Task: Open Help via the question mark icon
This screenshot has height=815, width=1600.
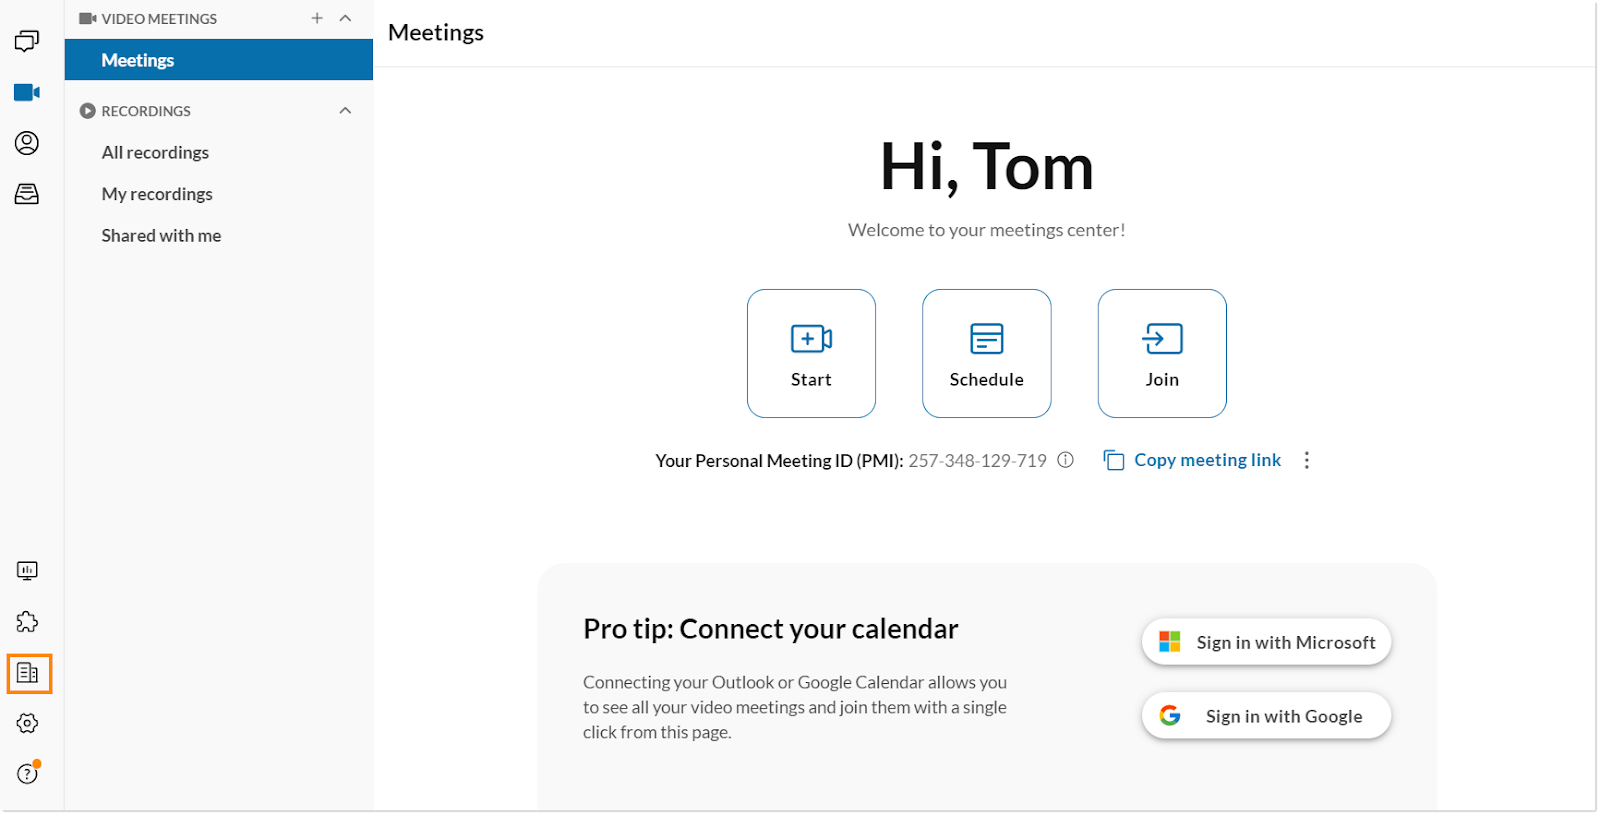Action: tap(27, 772)
